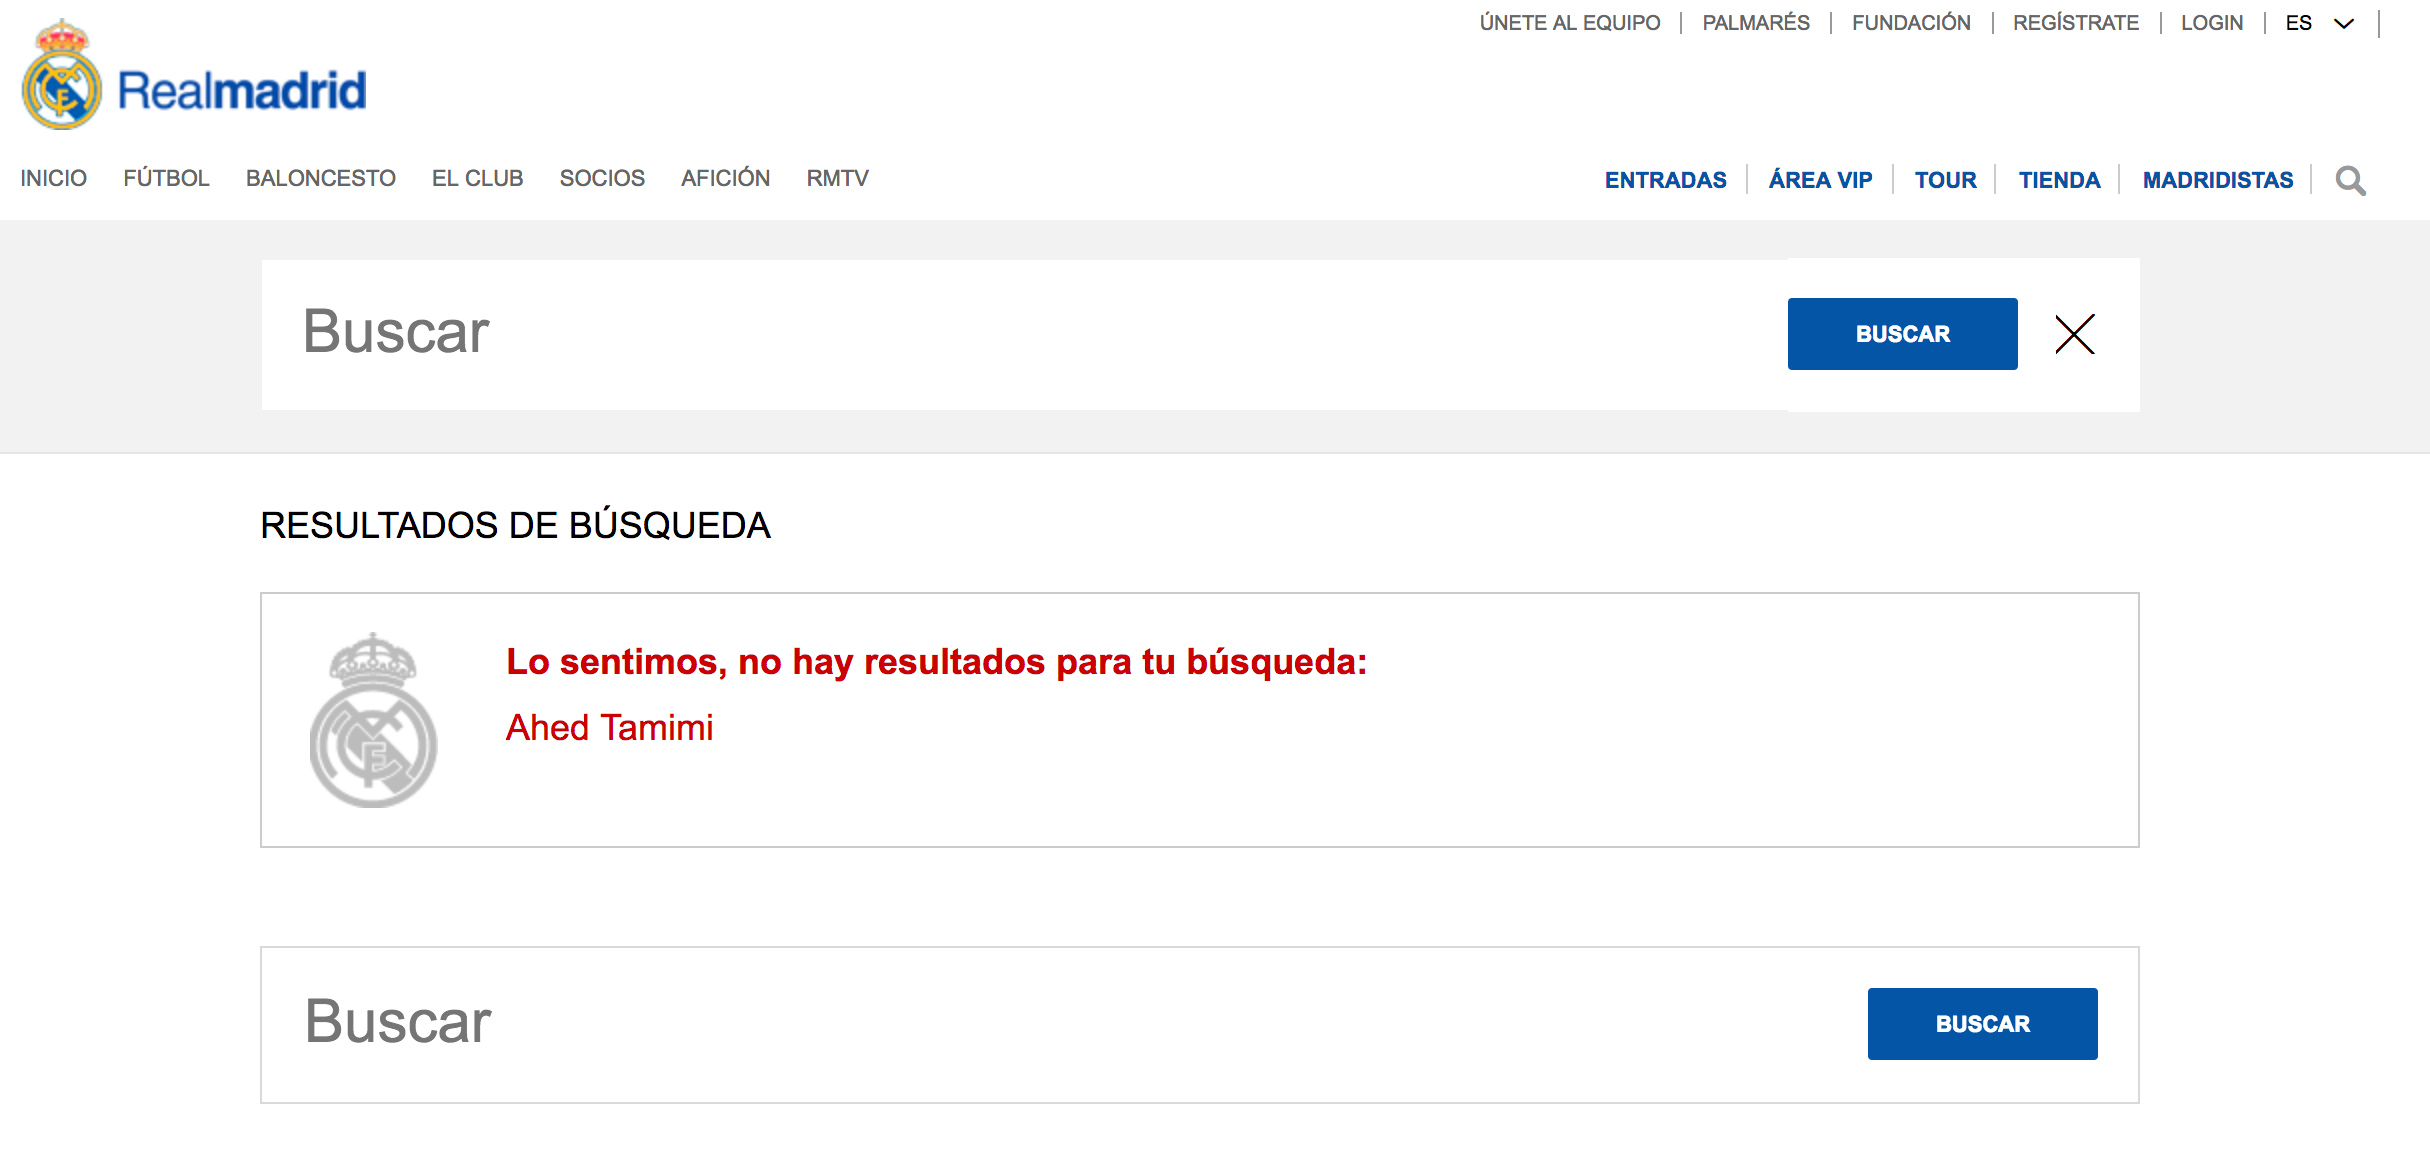Go to INICIO menu item
This screenshot has height=1162, width=2430.
pyautogui.click(x=54, y=179)
